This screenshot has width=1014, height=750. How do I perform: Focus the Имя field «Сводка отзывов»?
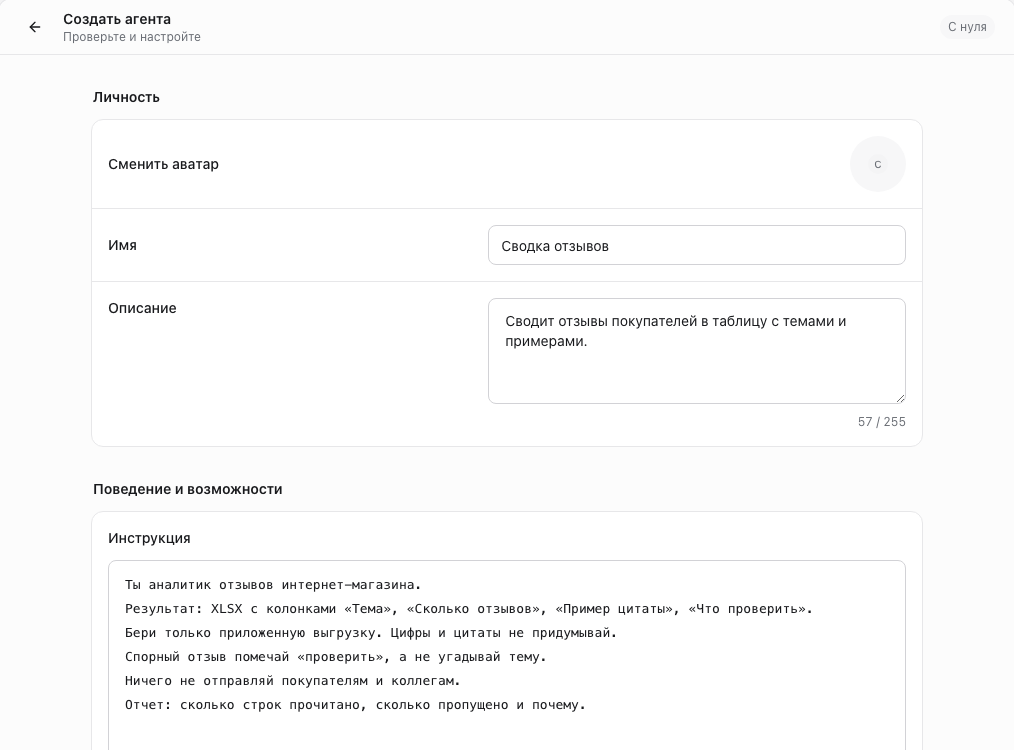click(x=696, y=245)
